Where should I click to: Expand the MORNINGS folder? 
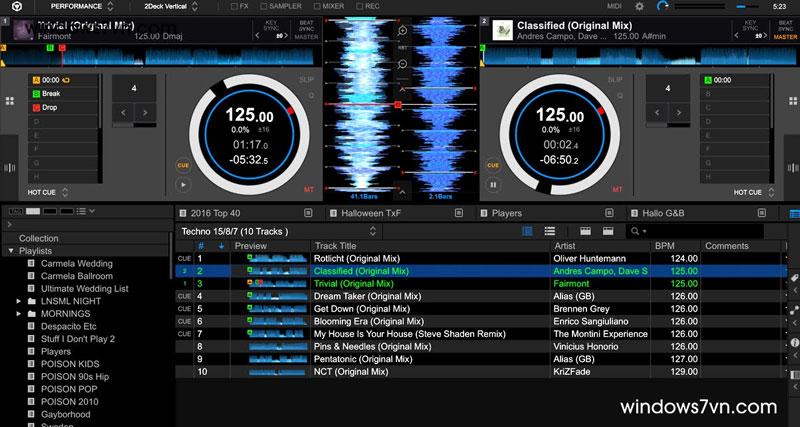point(19,314)
